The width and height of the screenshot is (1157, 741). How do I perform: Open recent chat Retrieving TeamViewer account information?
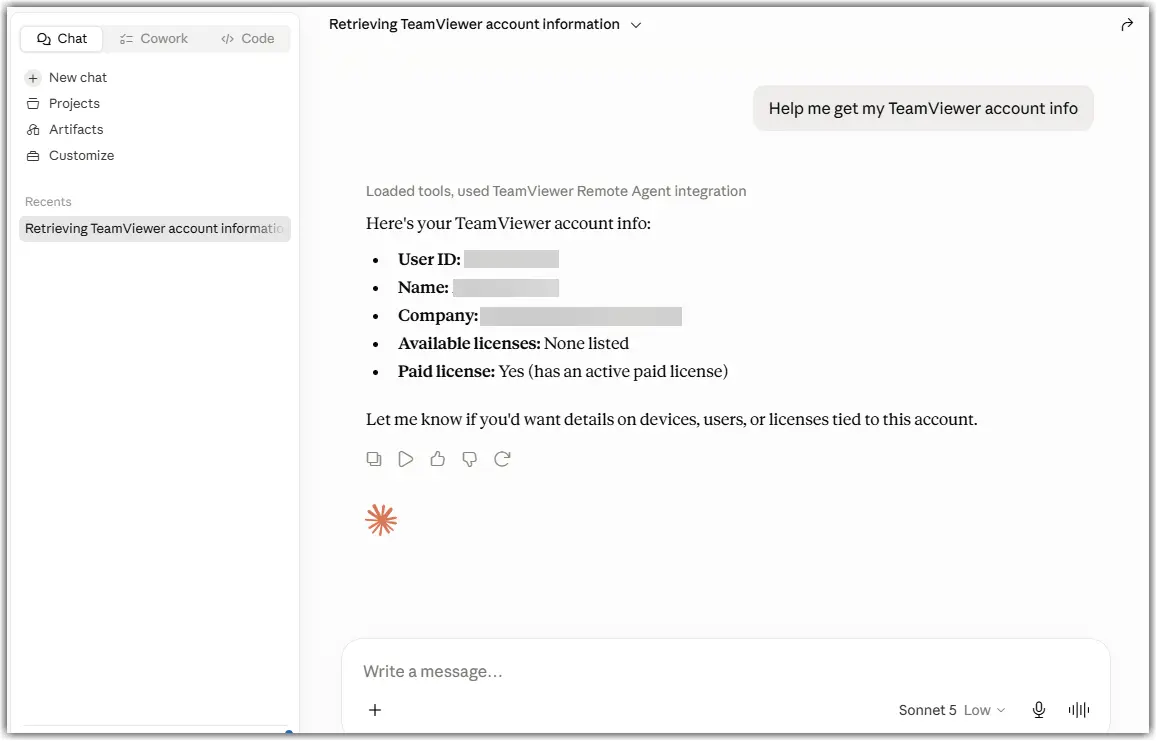click(x=155, y=228)
